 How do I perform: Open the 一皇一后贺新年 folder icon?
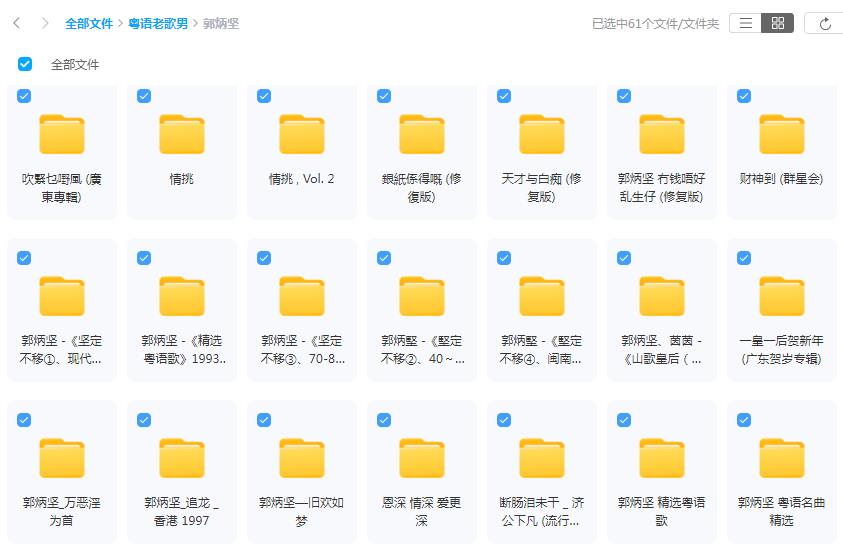(782, 296)
